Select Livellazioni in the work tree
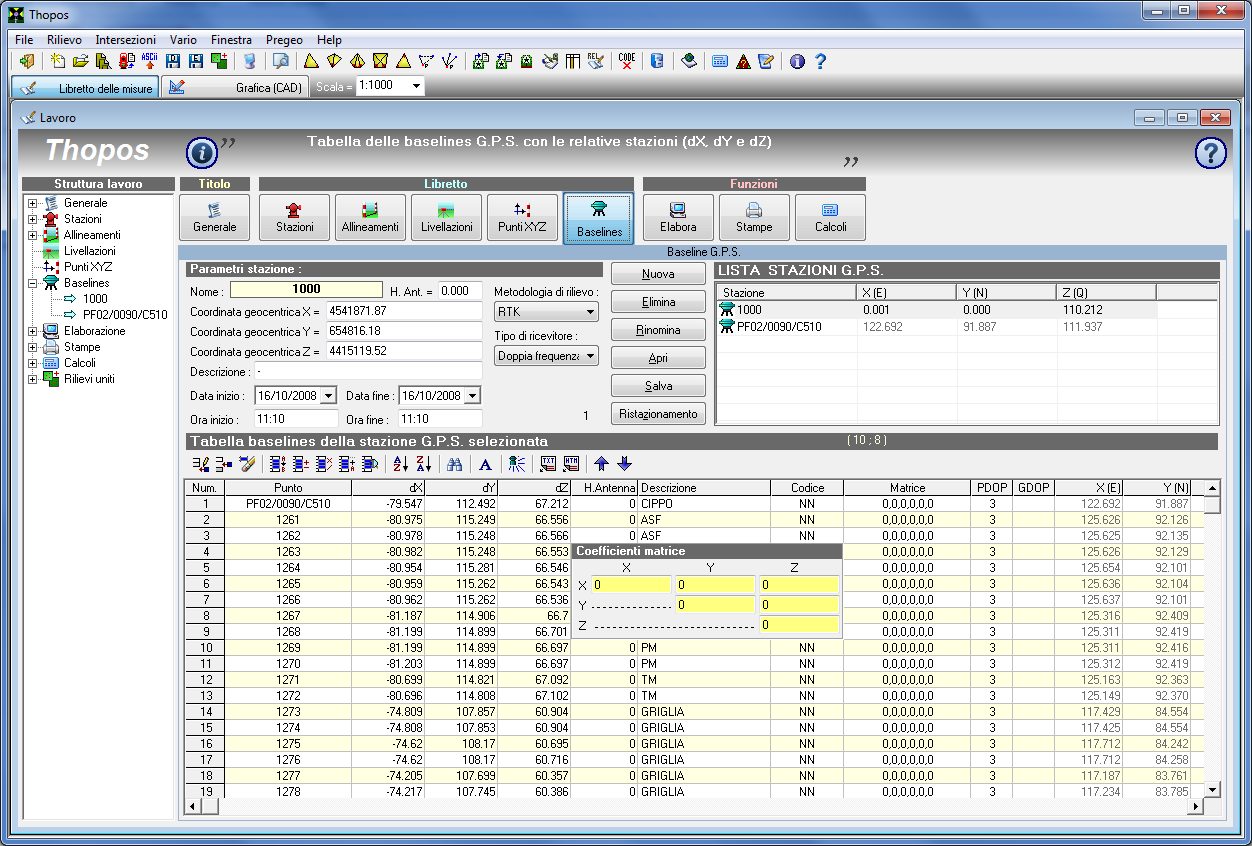 [x=90, y=251]
